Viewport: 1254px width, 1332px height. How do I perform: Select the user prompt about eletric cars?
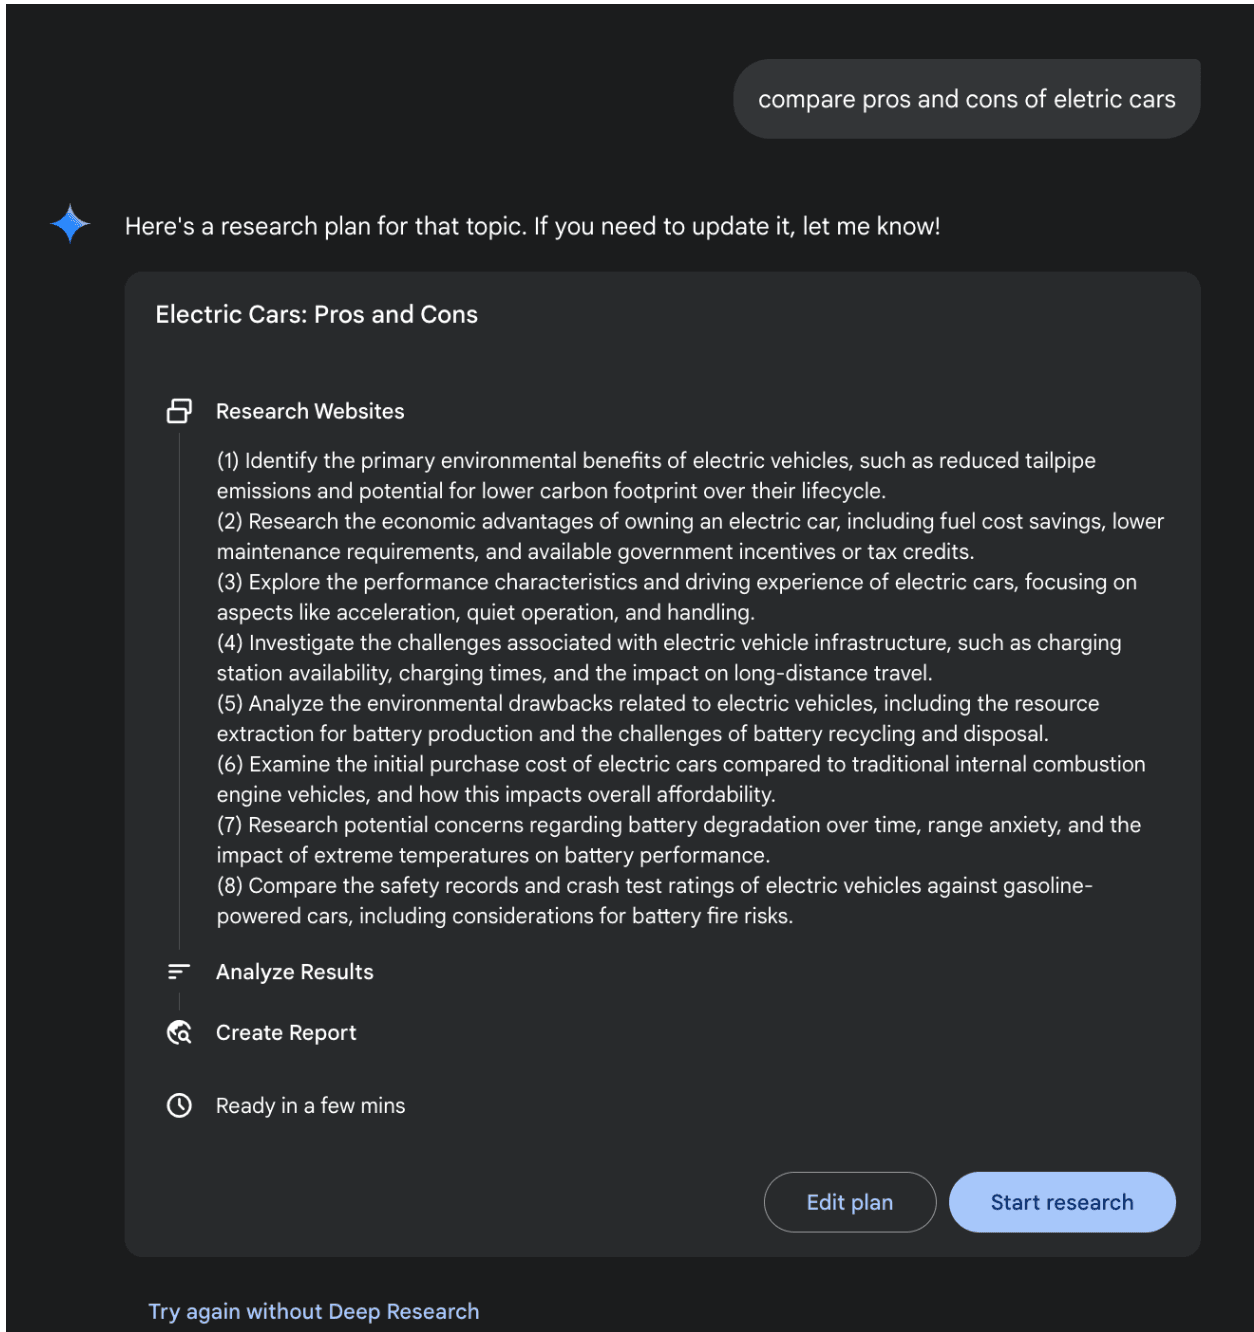click(x=966, y=99)
